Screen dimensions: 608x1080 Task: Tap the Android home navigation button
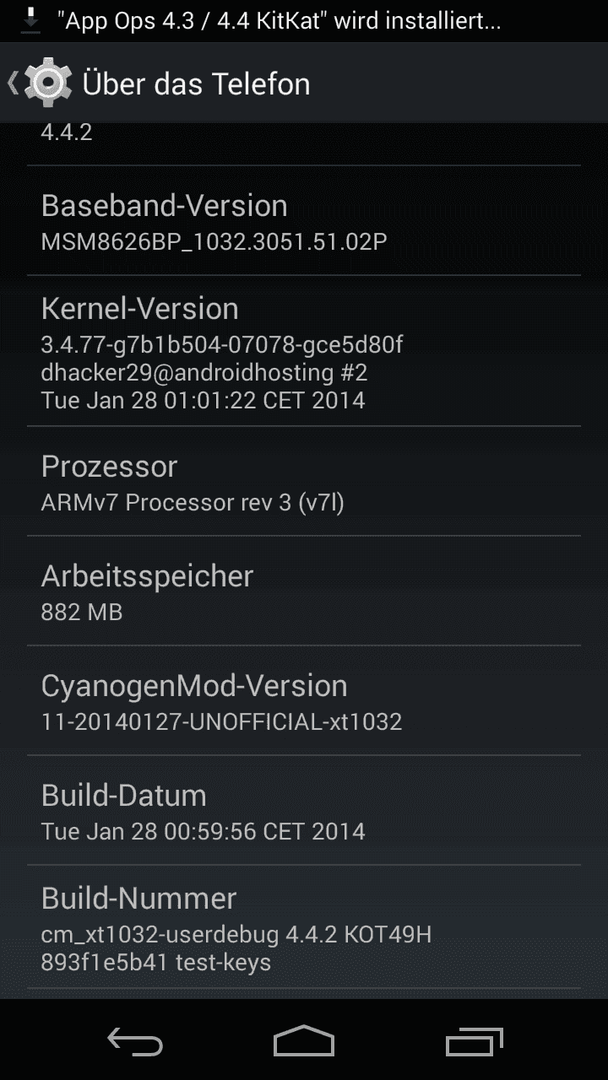(304, 1041)
